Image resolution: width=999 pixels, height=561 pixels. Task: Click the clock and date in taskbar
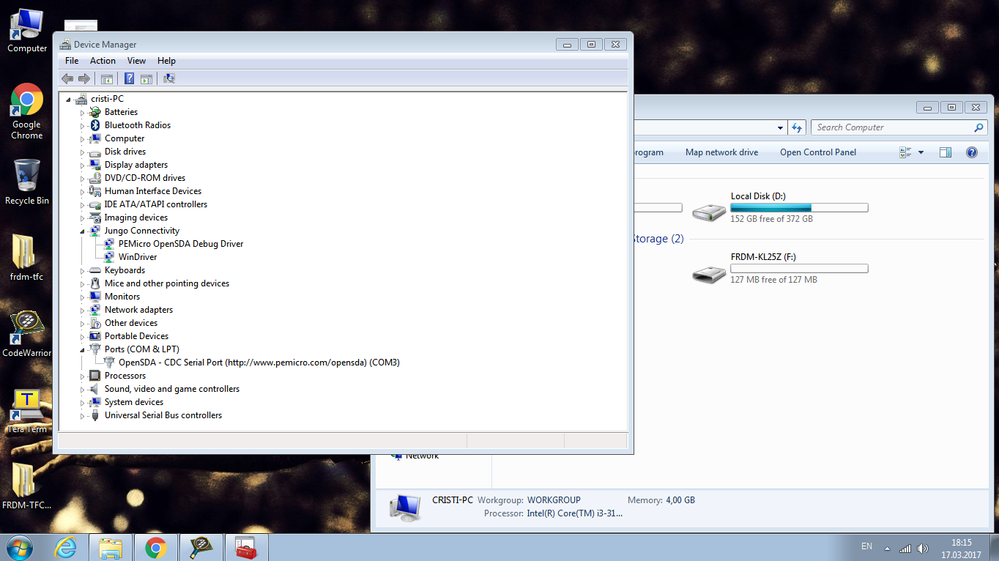[961, 548]
